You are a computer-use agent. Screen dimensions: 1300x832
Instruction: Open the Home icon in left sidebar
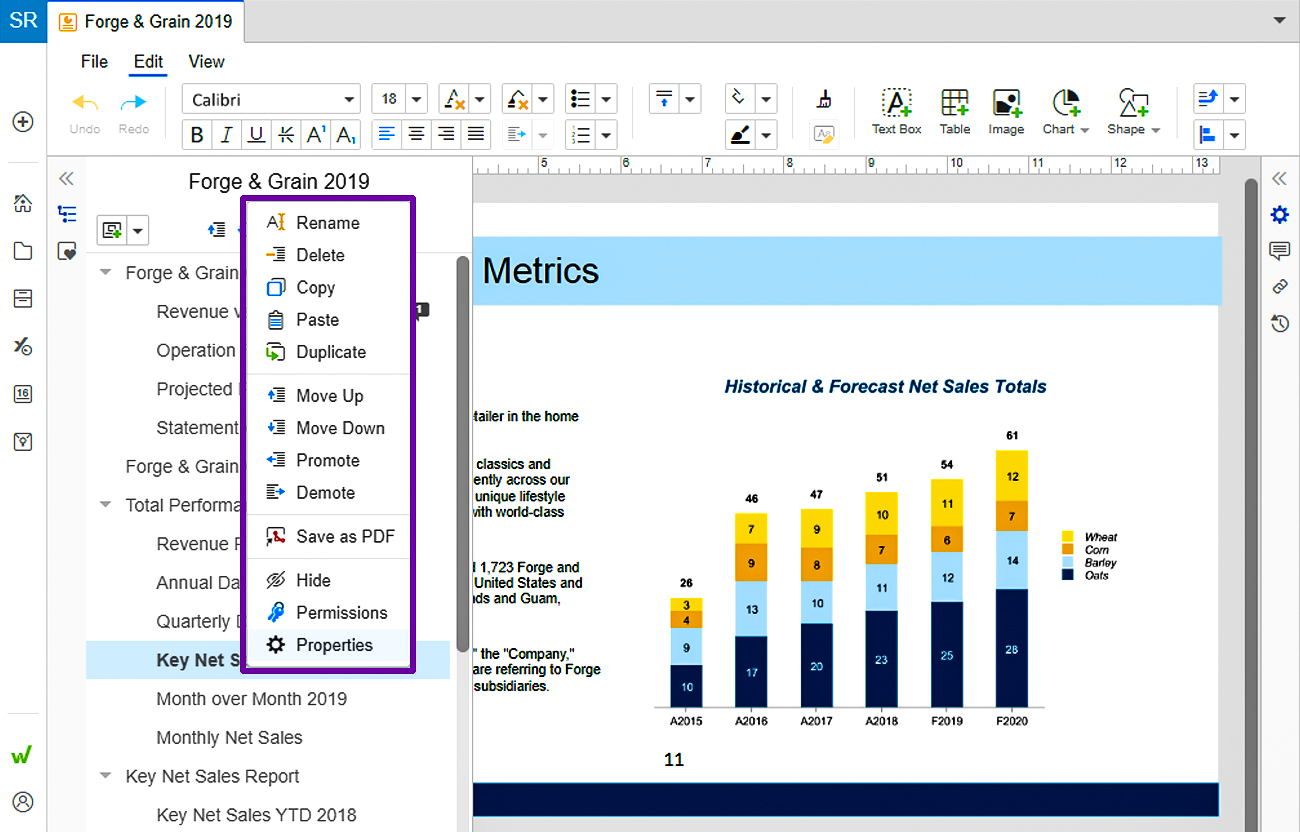(x=22, y=203)
